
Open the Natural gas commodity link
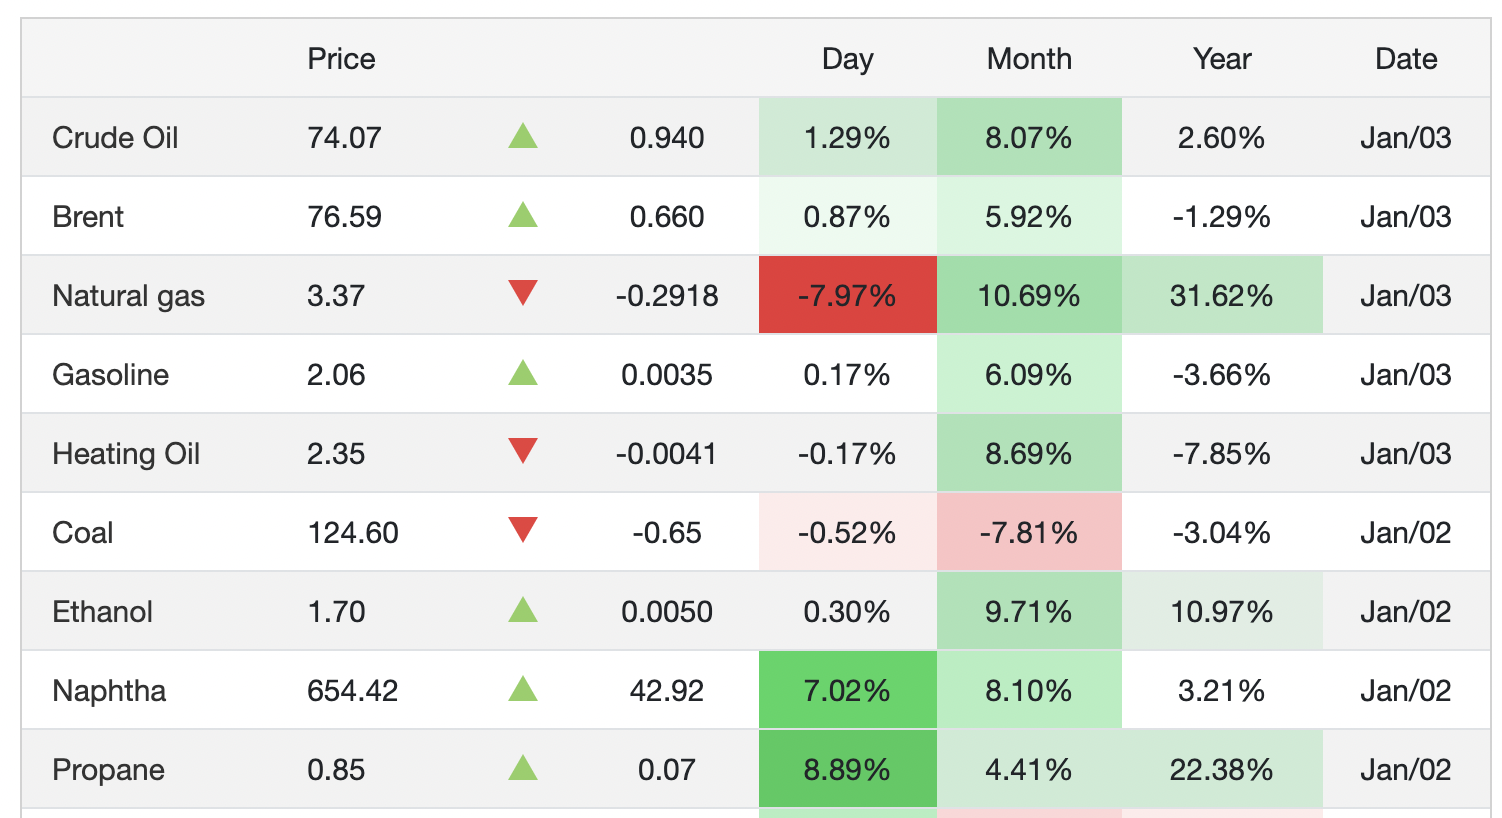click(x=128, y=296)
